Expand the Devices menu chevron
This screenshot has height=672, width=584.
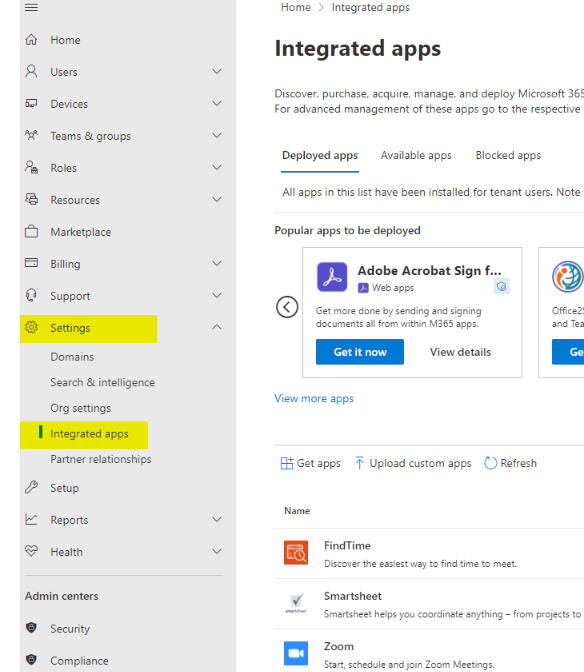click(217, 103)
